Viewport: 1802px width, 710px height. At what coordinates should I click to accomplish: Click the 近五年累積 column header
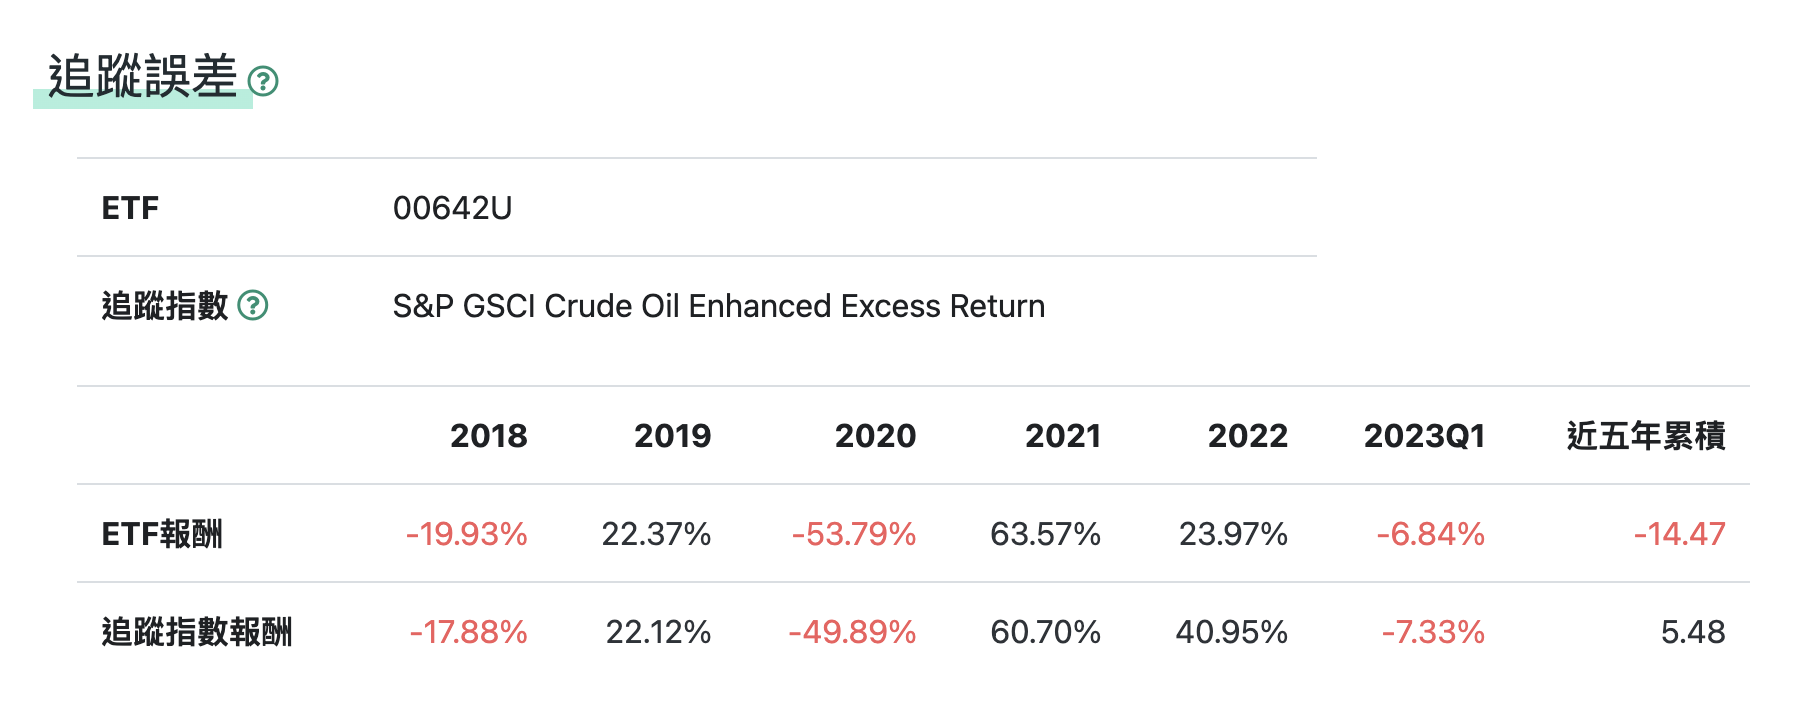pos(1645,436)
